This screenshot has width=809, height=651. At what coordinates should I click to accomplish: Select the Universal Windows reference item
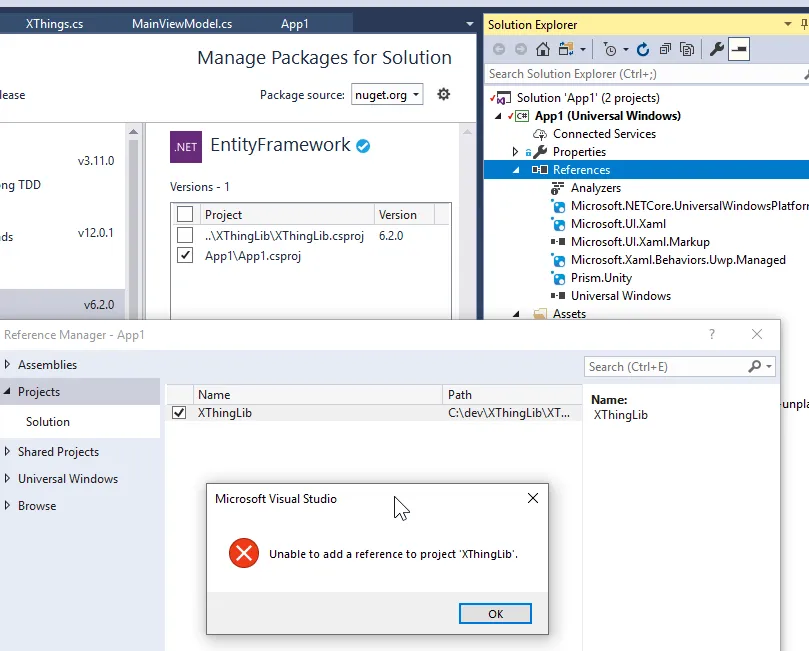click(x=621, y=296)
